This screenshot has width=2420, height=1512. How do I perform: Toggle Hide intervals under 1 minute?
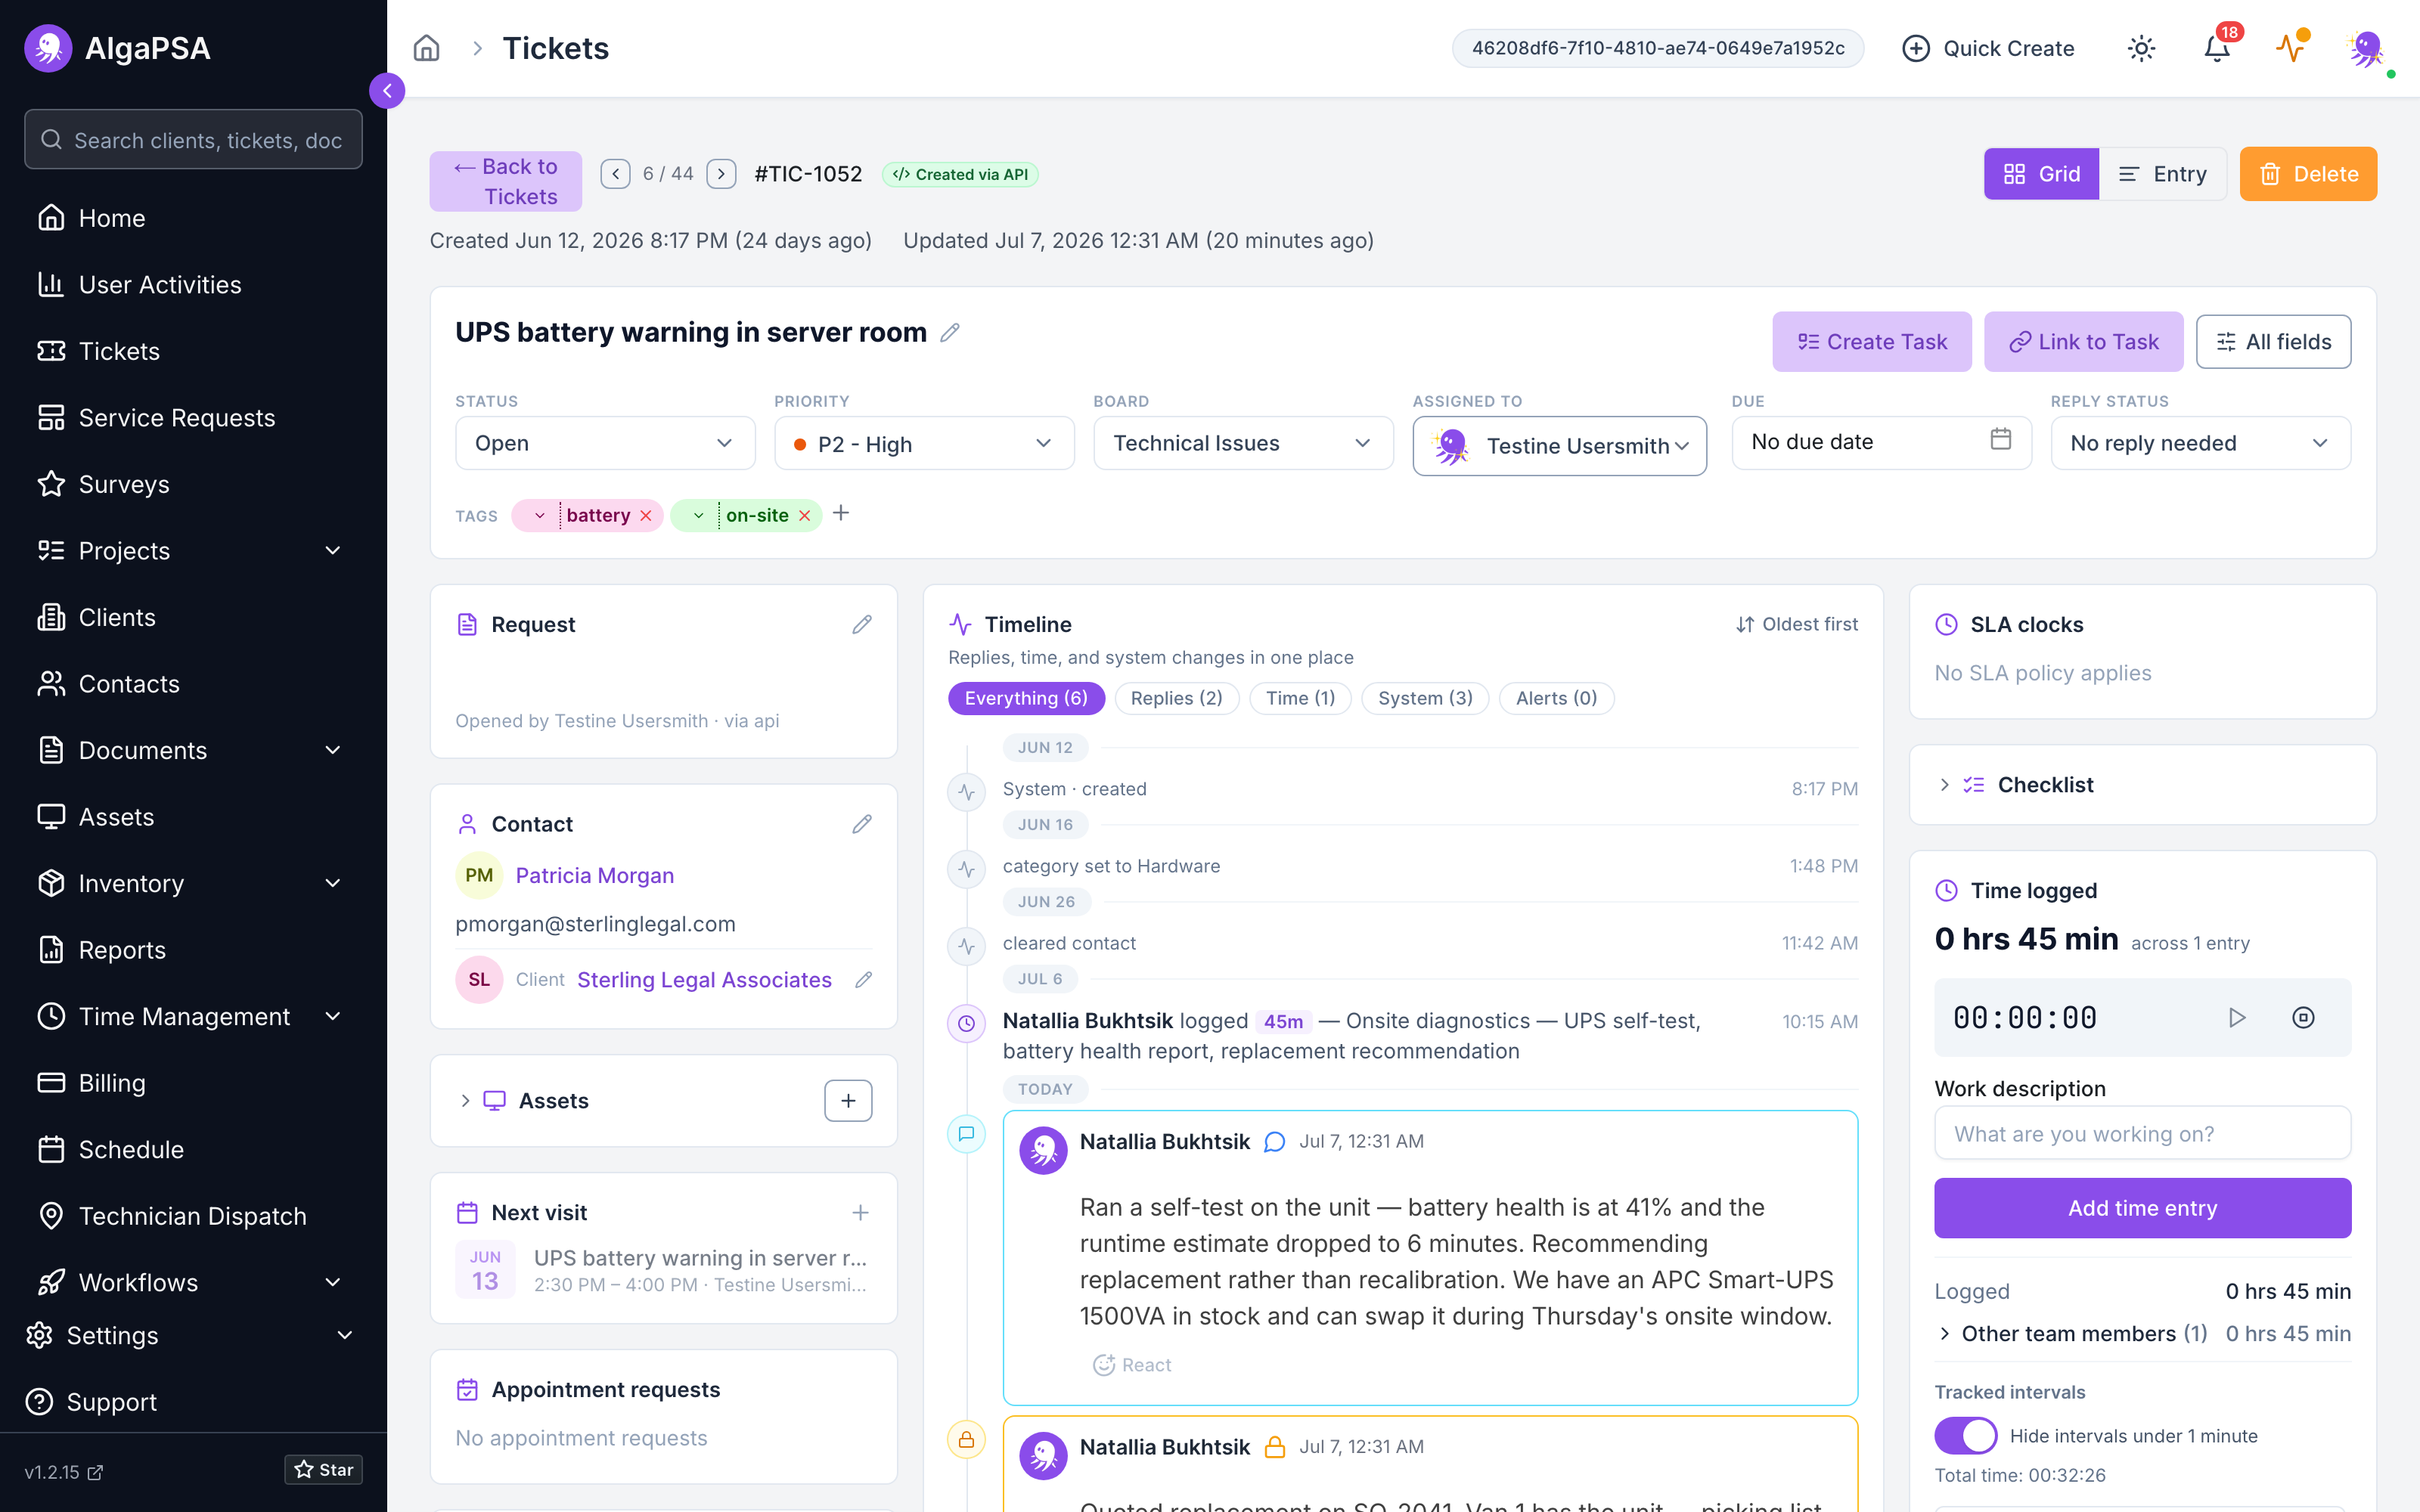pyautogui.click(x=1965, y=1436)
